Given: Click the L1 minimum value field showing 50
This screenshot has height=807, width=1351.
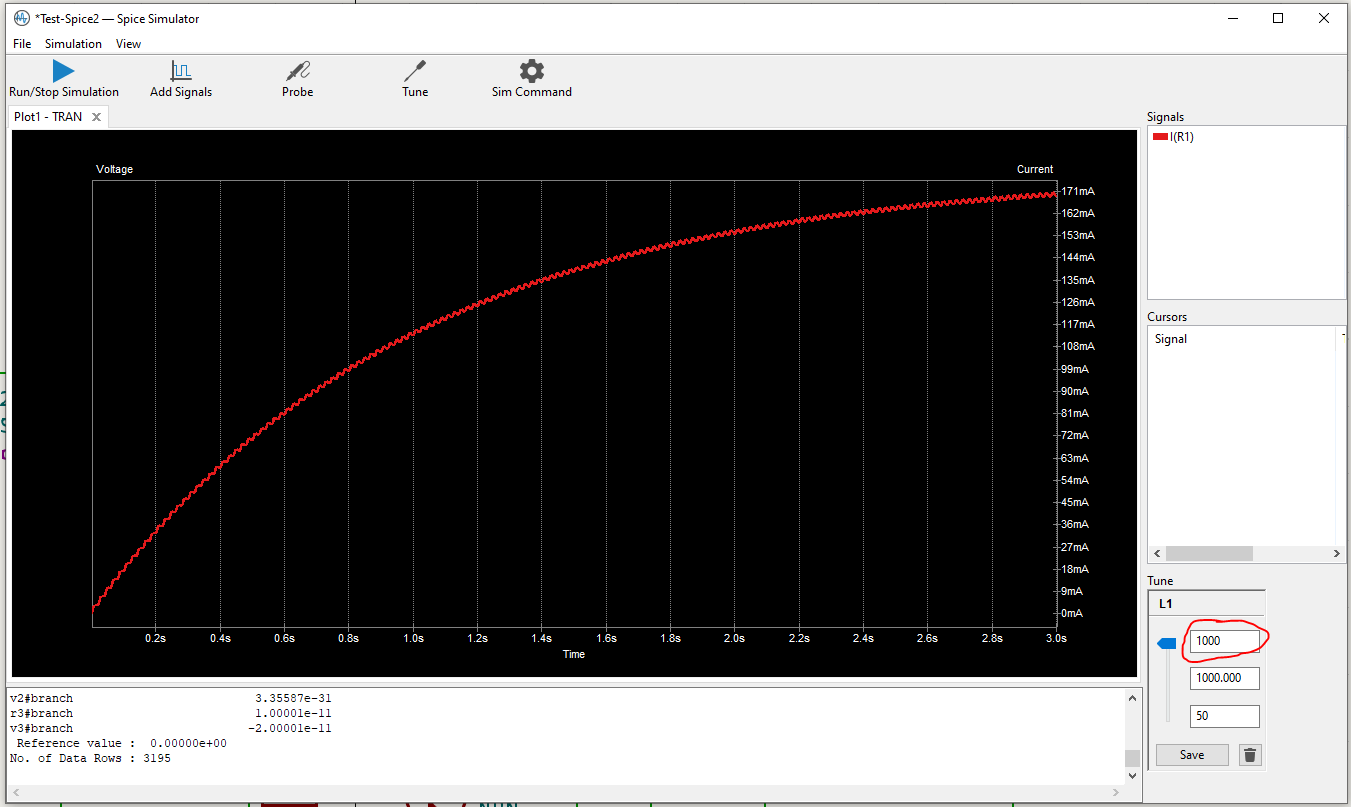Looking at the screenshot, I should coord(1224,716).
